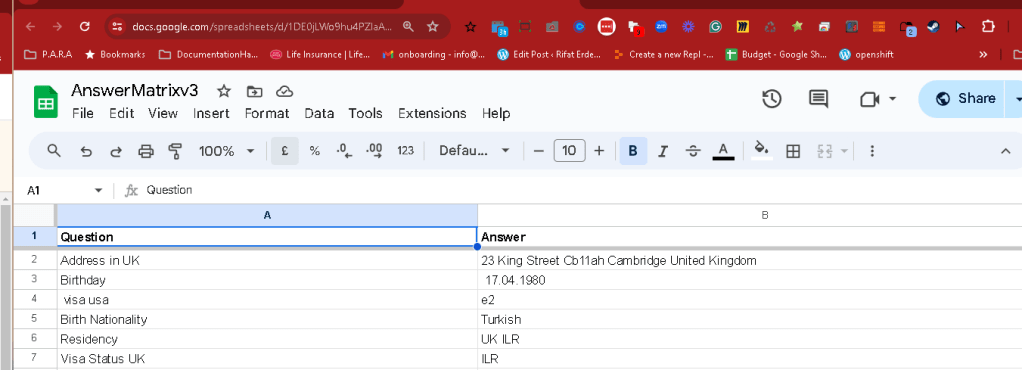Edit the font size field
Screen dimensions: 1022x370
(569, 151)
